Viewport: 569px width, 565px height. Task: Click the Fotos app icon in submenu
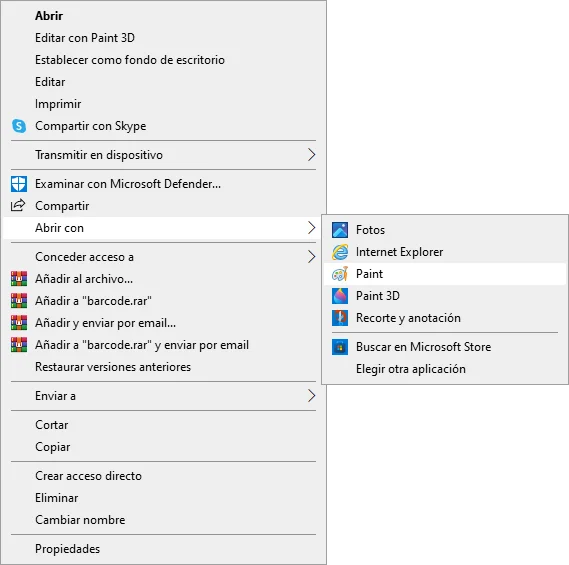[340, 230]
